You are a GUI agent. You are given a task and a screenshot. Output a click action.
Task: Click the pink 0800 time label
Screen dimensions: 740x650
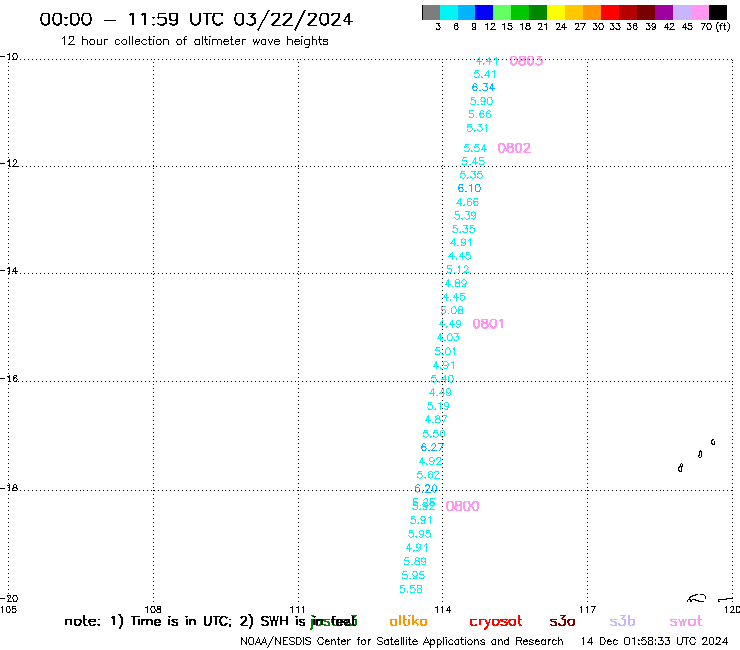462,506
